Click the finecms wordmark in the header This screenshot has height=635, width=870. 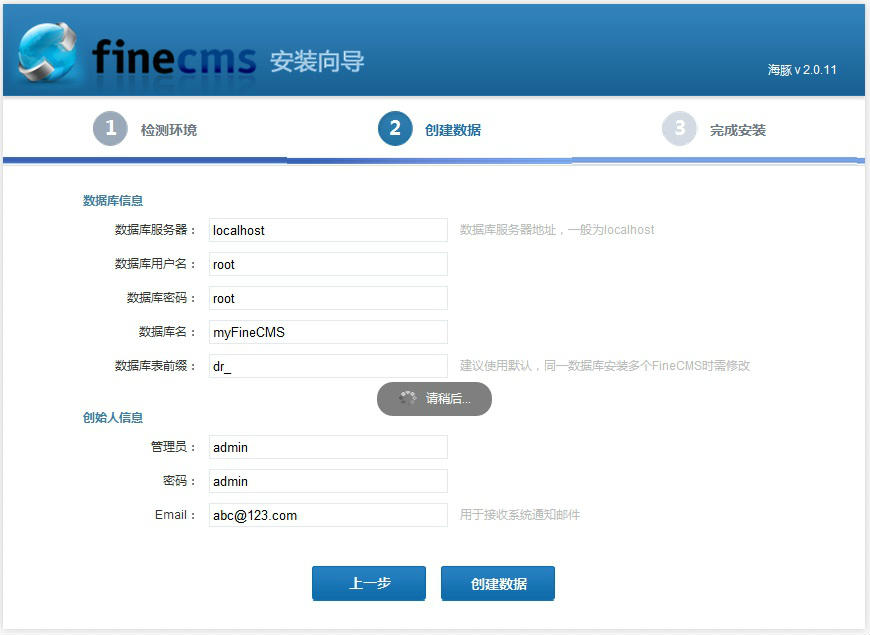pyautogui.click(x=174, y=57)
